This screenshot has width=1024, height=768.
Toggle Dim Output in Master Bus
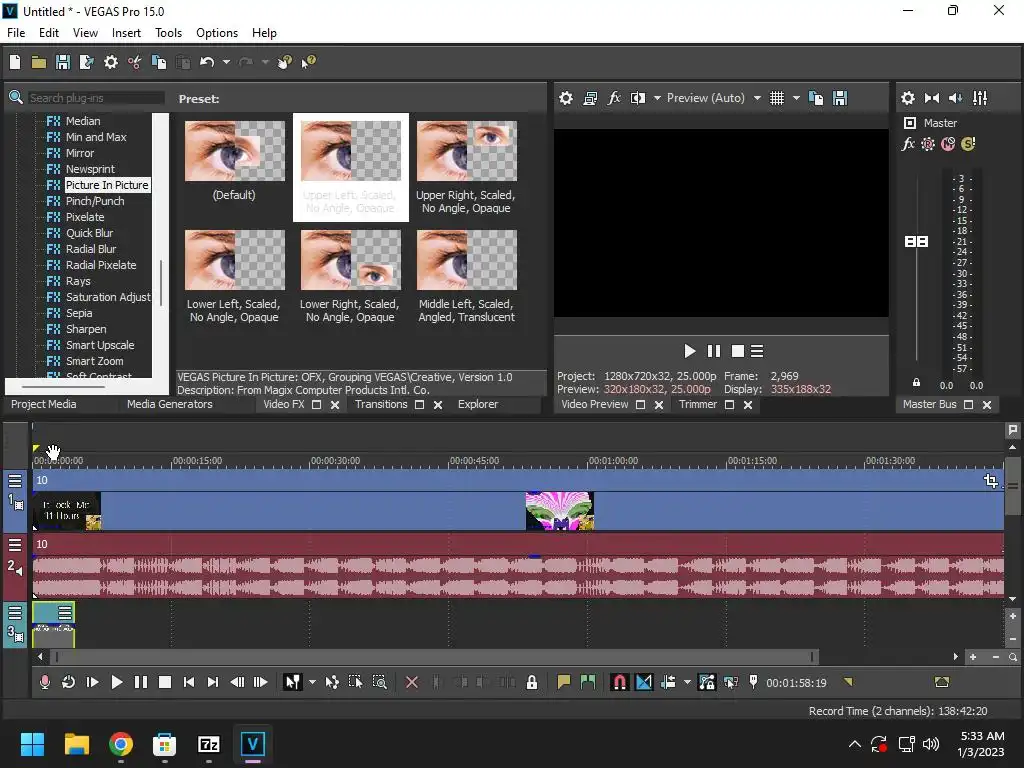coord(955,98)
